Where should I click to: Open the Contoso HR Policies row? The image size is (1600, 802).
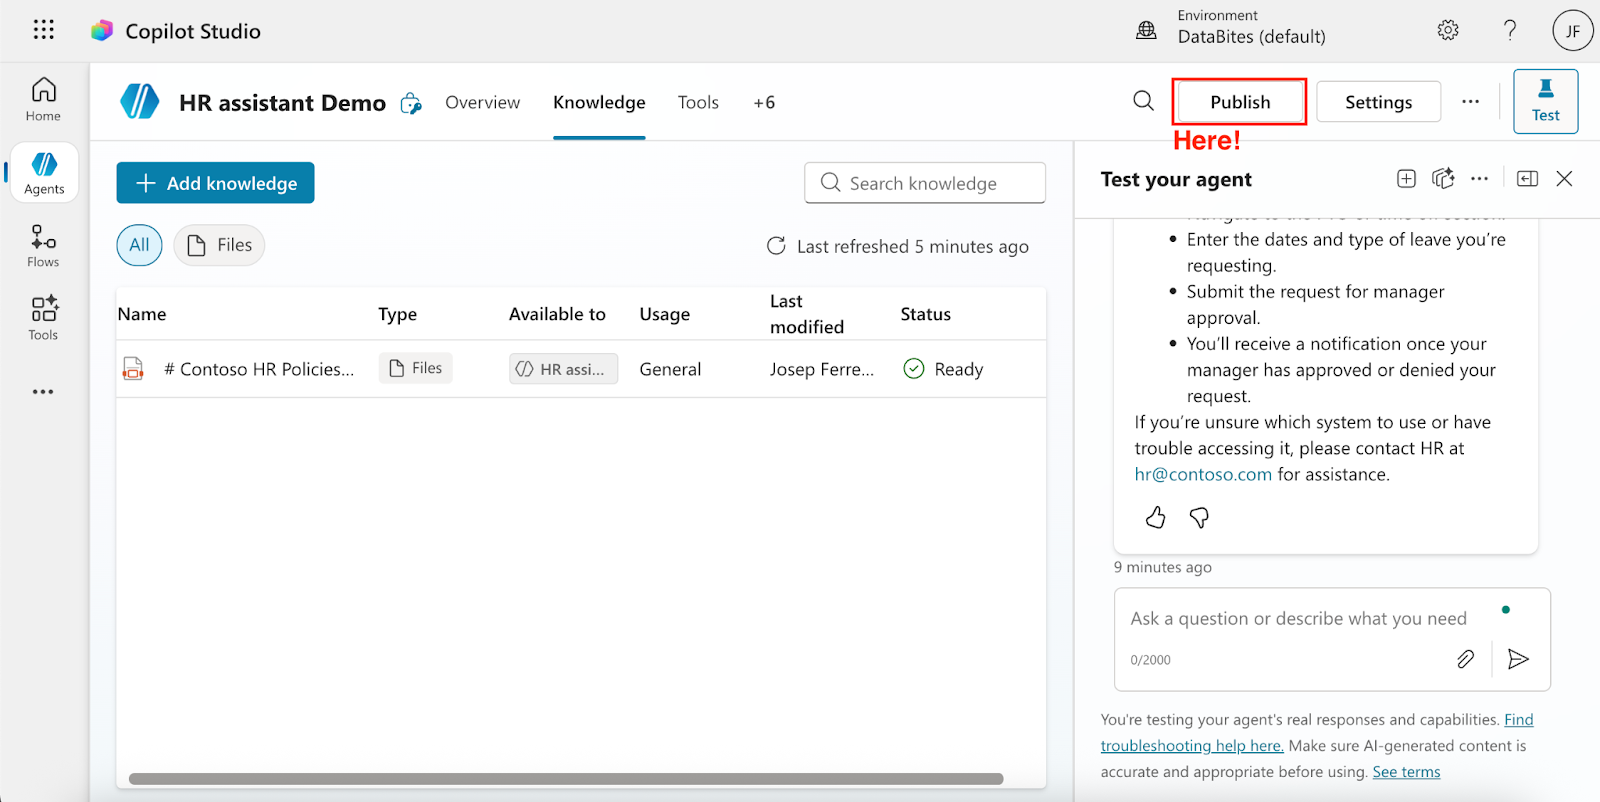click(x=581, y=369)
